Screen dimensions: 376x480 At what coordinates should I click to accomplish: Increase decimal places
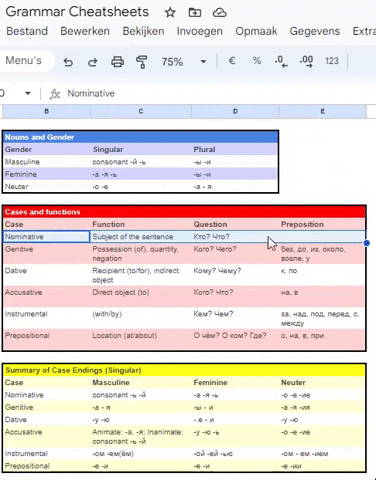pyautogui.click(x=306, y=61)
